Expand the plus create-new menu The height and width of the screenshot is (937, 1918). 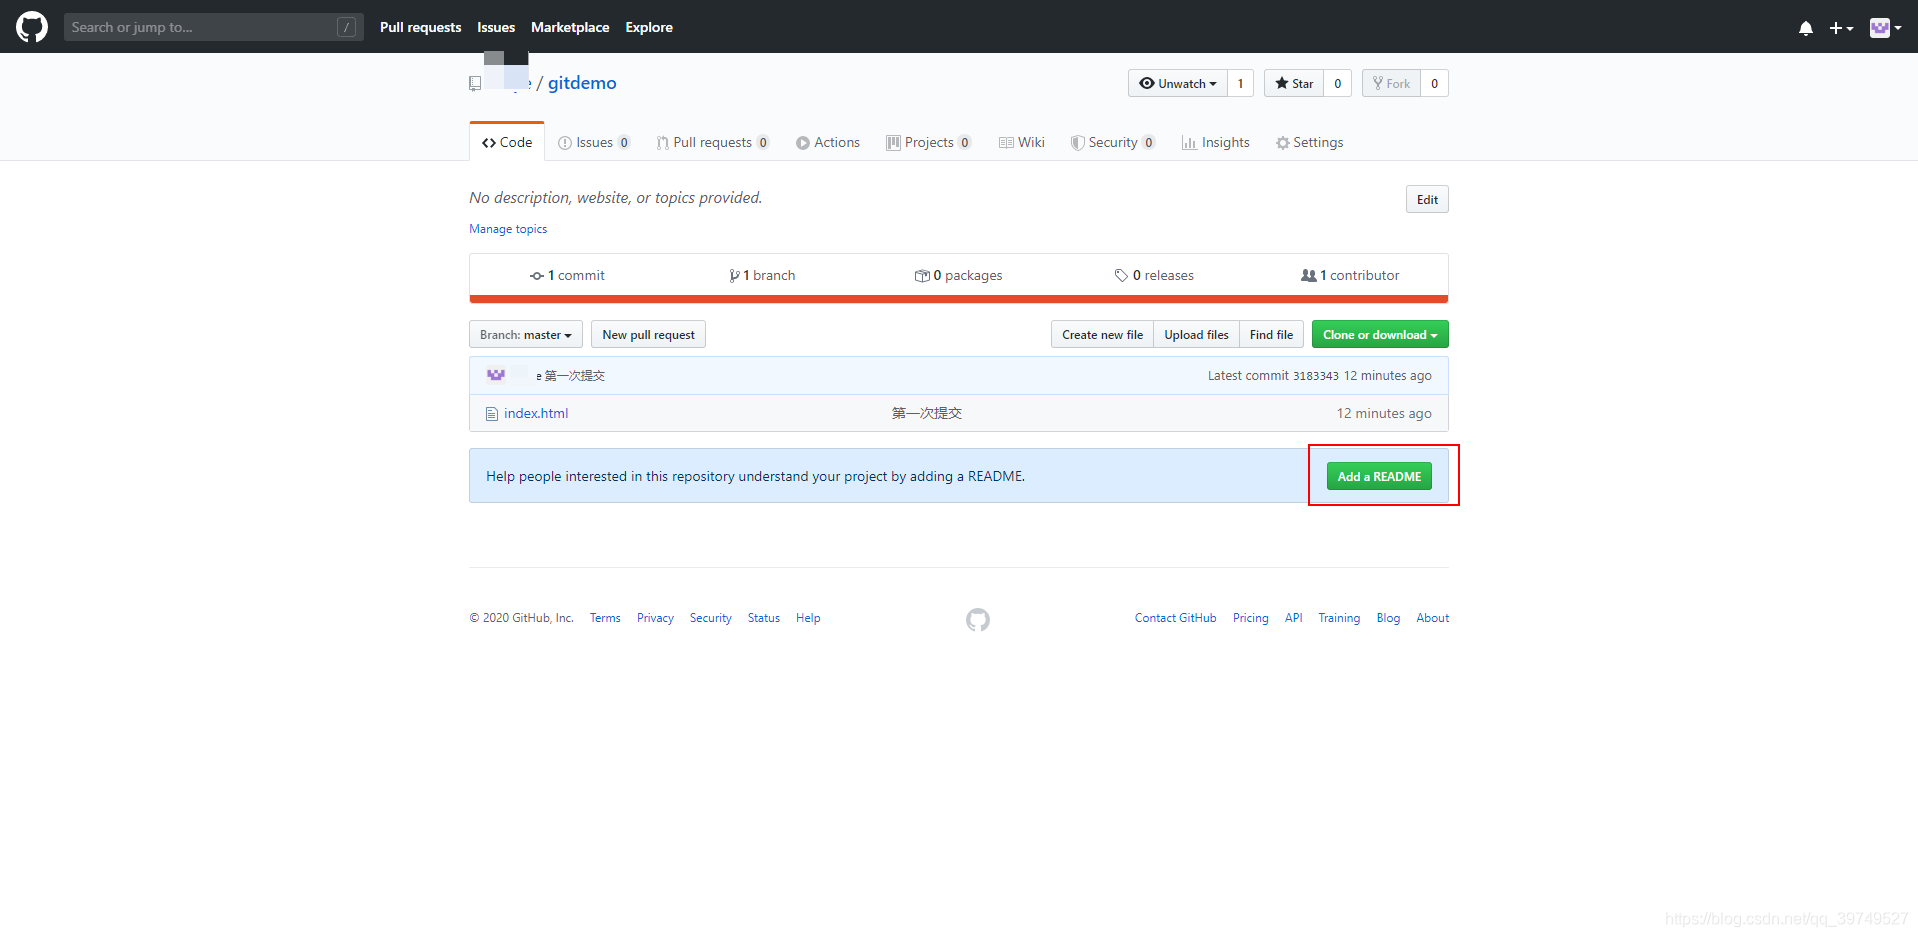tap(1841, 28)
